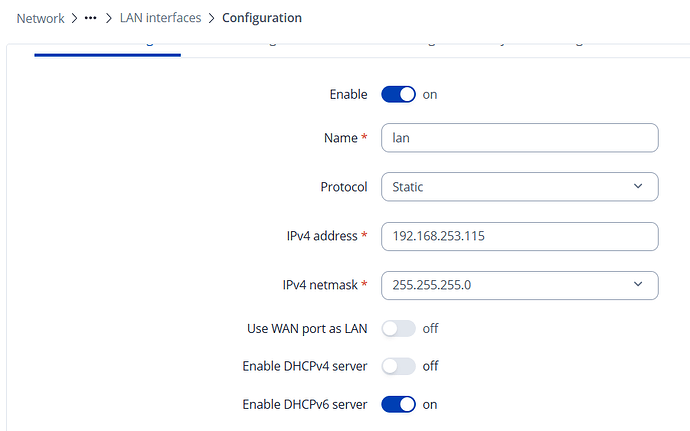Click the breadcrumb arrow right after Network
Image resolution: width=690 pixels, height=431 pixels.
click(x=74, y=18)
